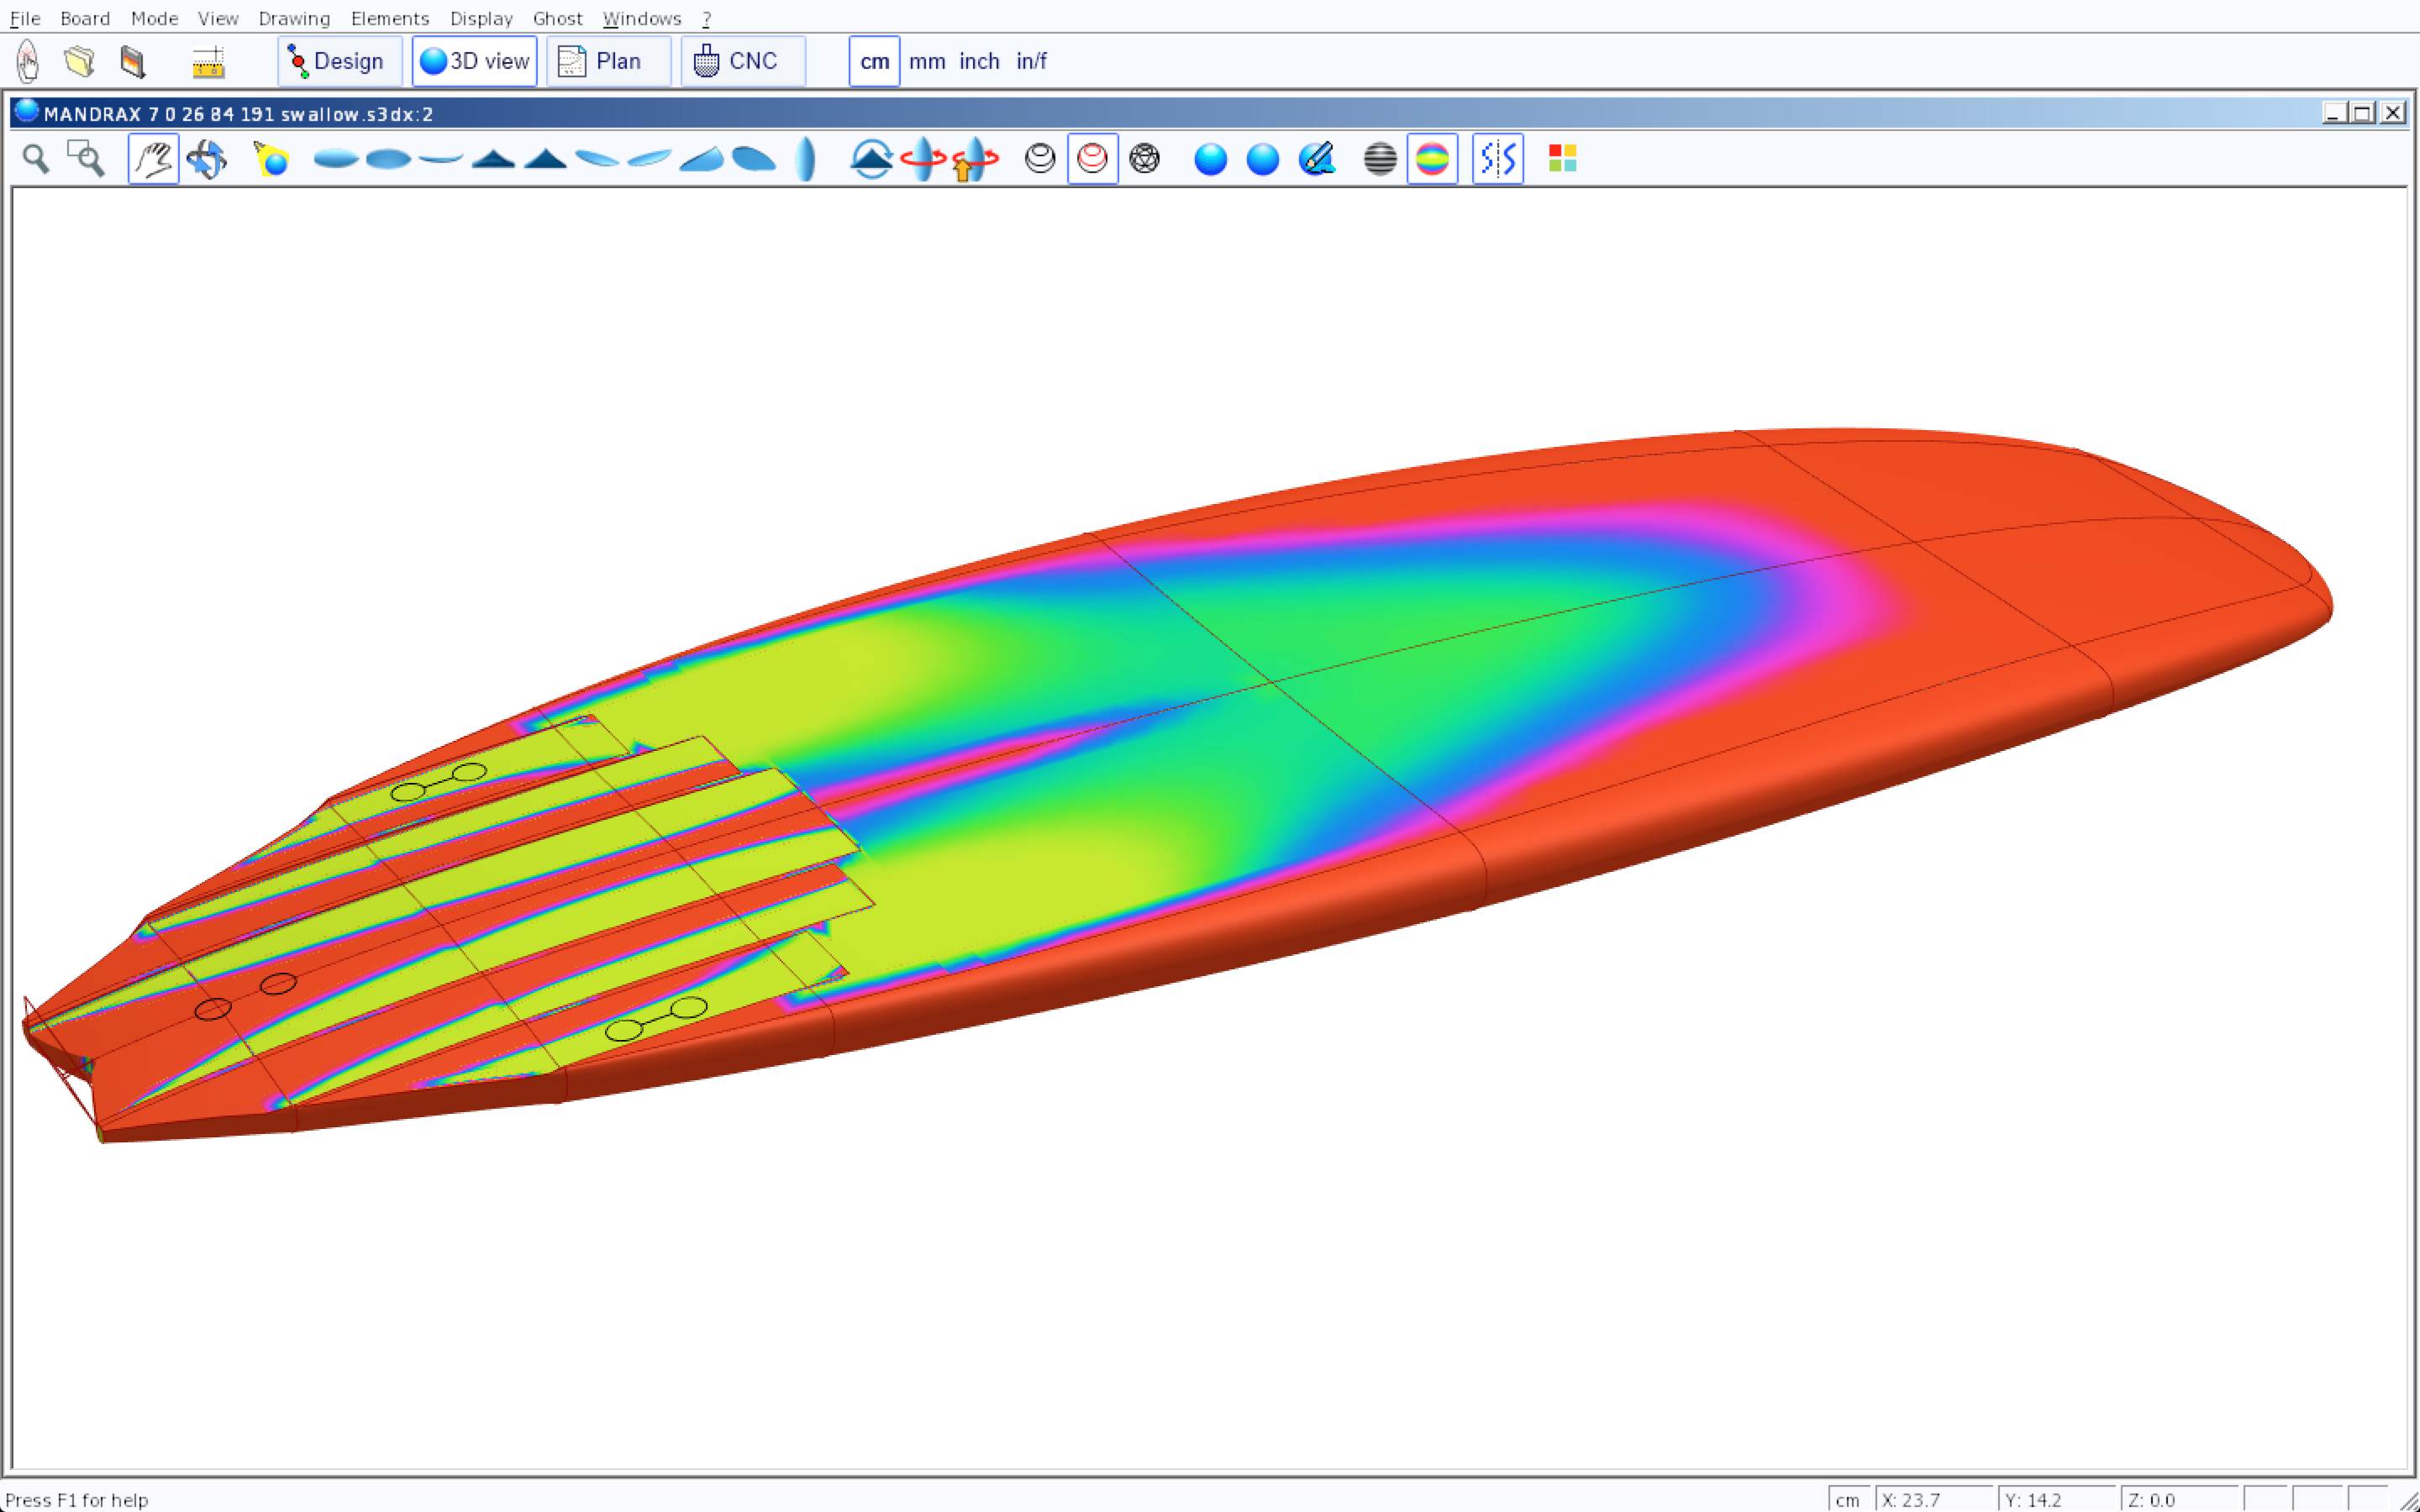The width and height of the screenshot is (2420, 1512).
Task: Open the Elements menu
Action: coord(389,18)
